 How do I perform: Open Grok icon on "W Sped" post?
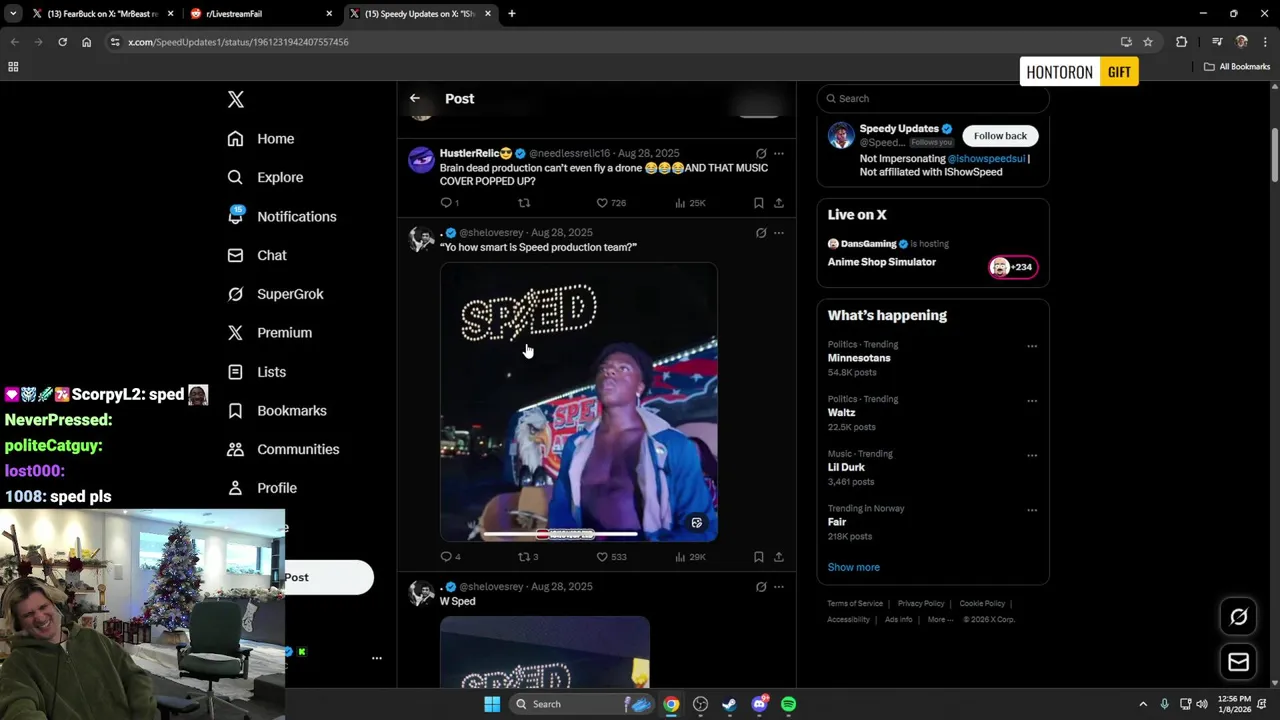pos(761,587)
